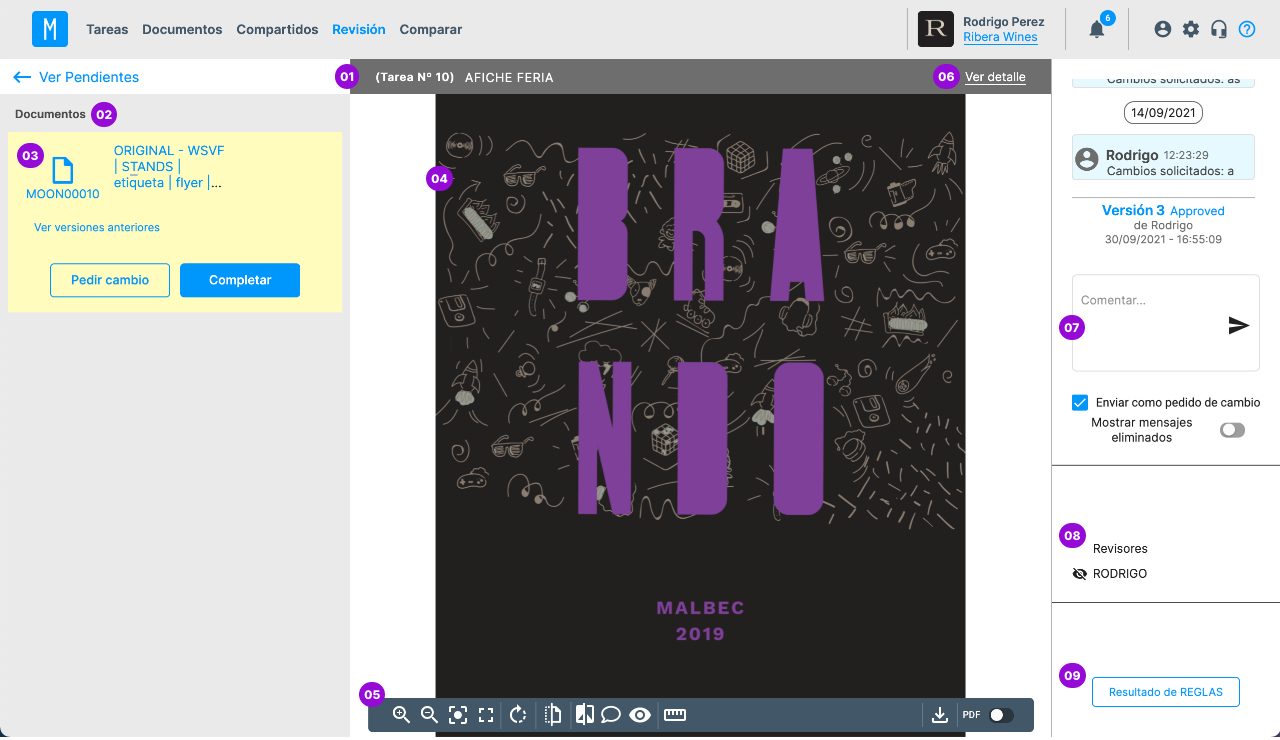This screenshot has width=1280, height=740.
Task: Click the headset support icon
Action: [x=1218, y=29]
